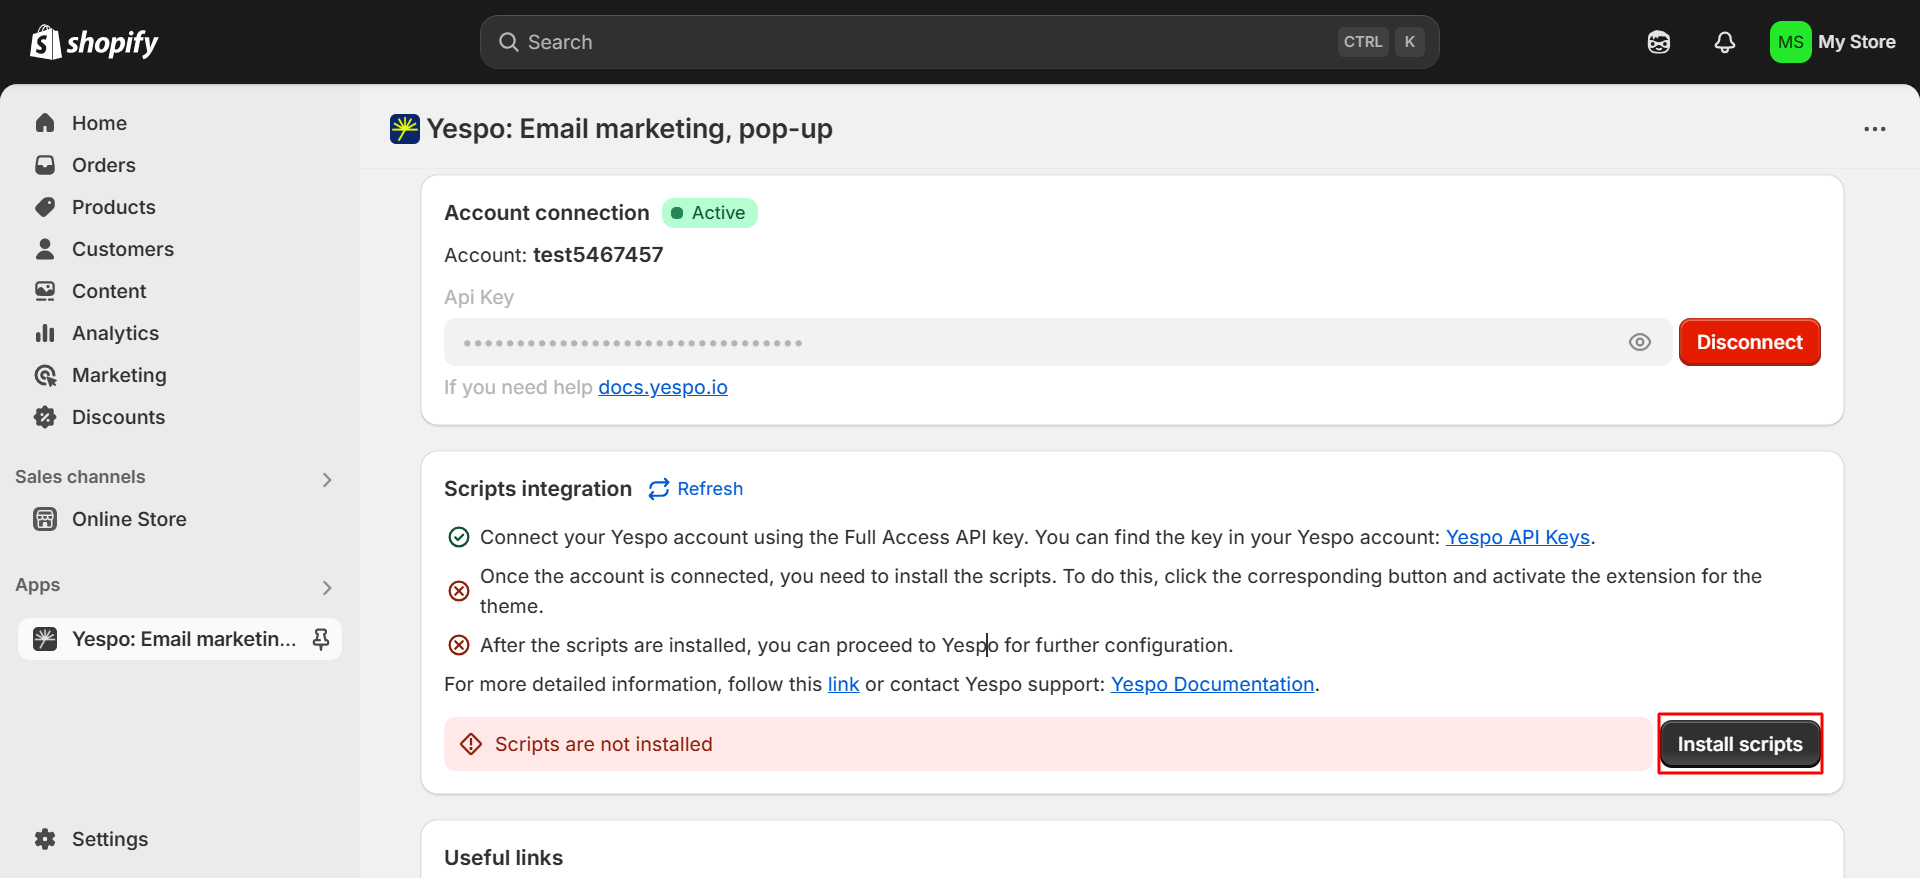Open the Sidekick assistant icon
Screen dimensions: 1920x878
1659,42
